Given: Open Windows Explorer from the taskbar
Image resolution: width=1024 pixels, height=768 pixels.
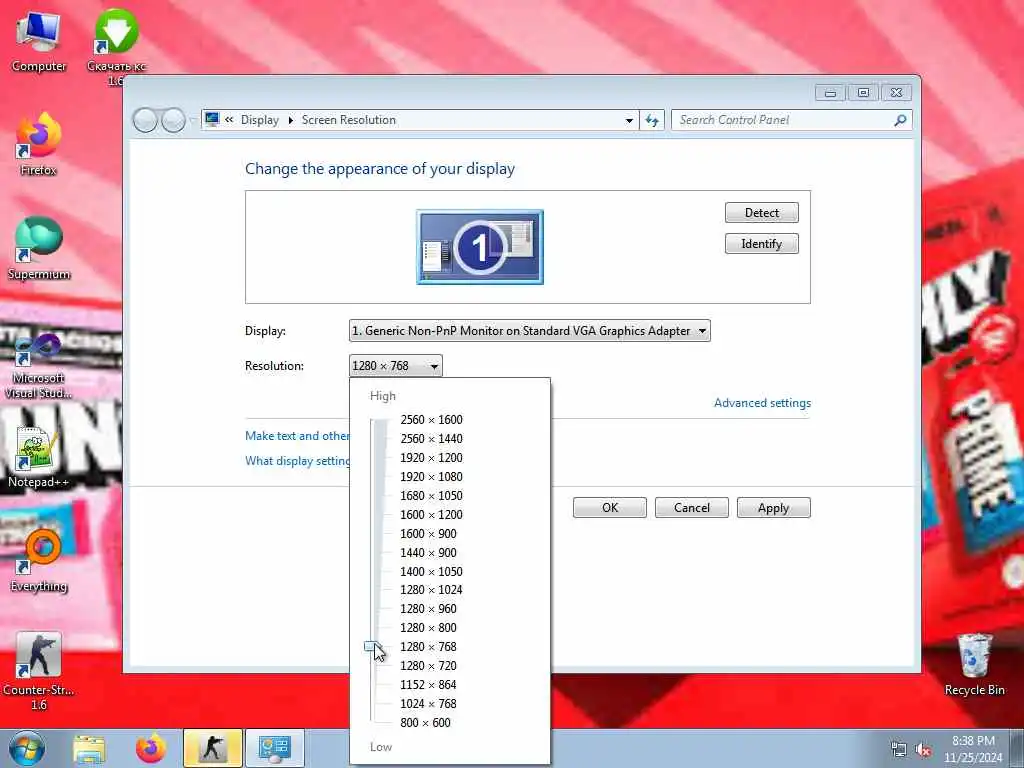Looking at the screenshot, I should point(89,748).
